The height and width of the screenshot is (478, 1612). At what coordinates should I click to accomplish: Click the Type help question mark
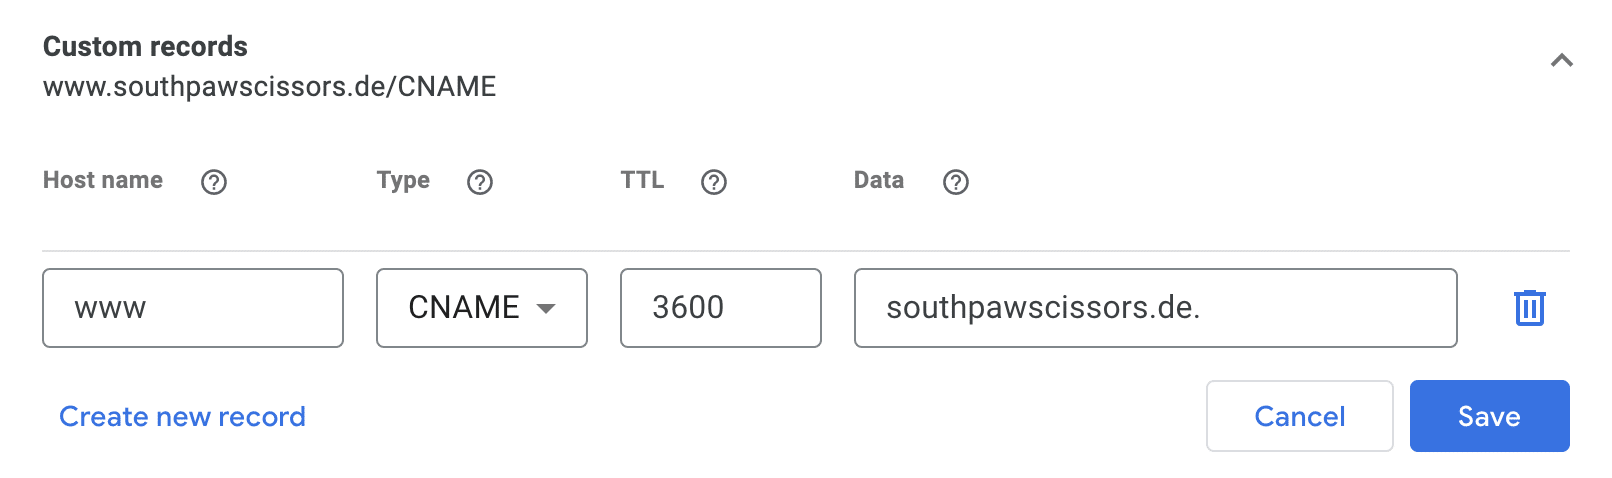pos(480,182)
